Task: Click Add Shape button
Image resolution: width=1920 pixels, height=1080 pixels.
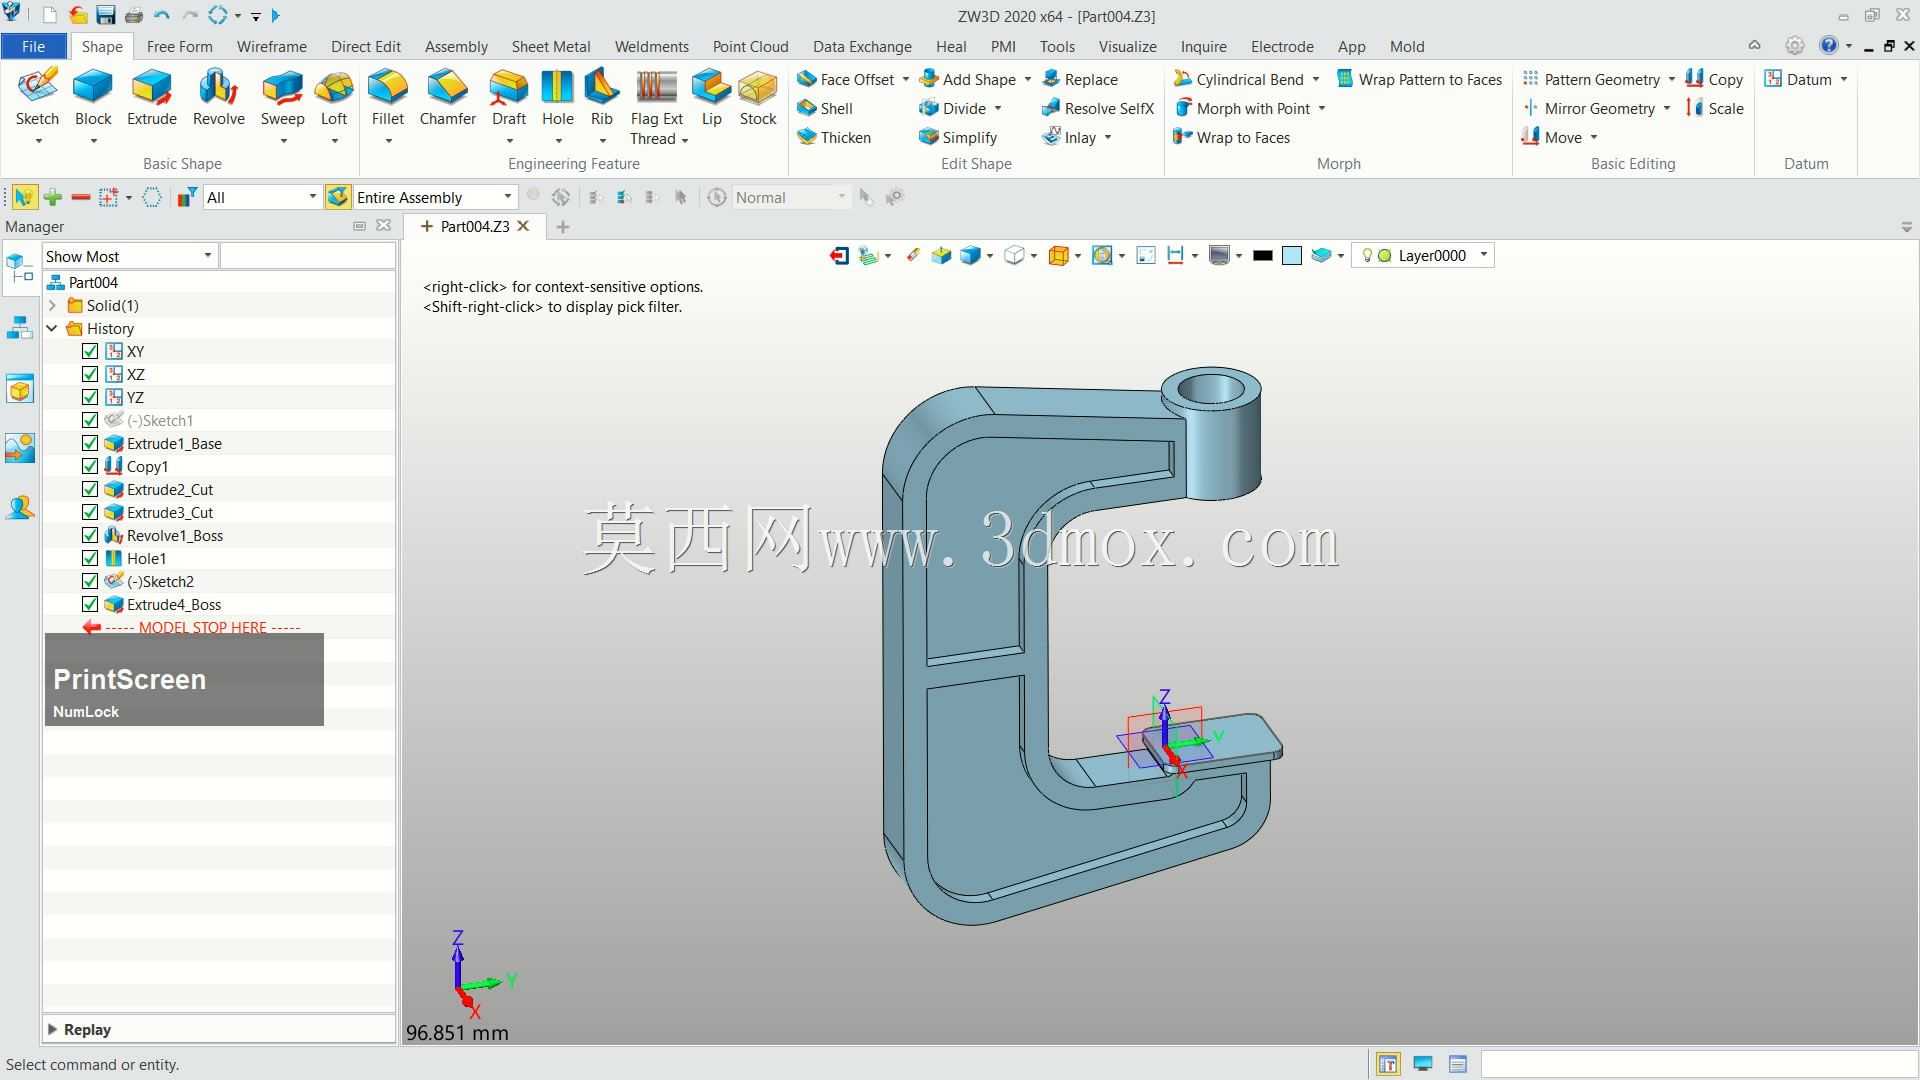Action: [967, 79]
